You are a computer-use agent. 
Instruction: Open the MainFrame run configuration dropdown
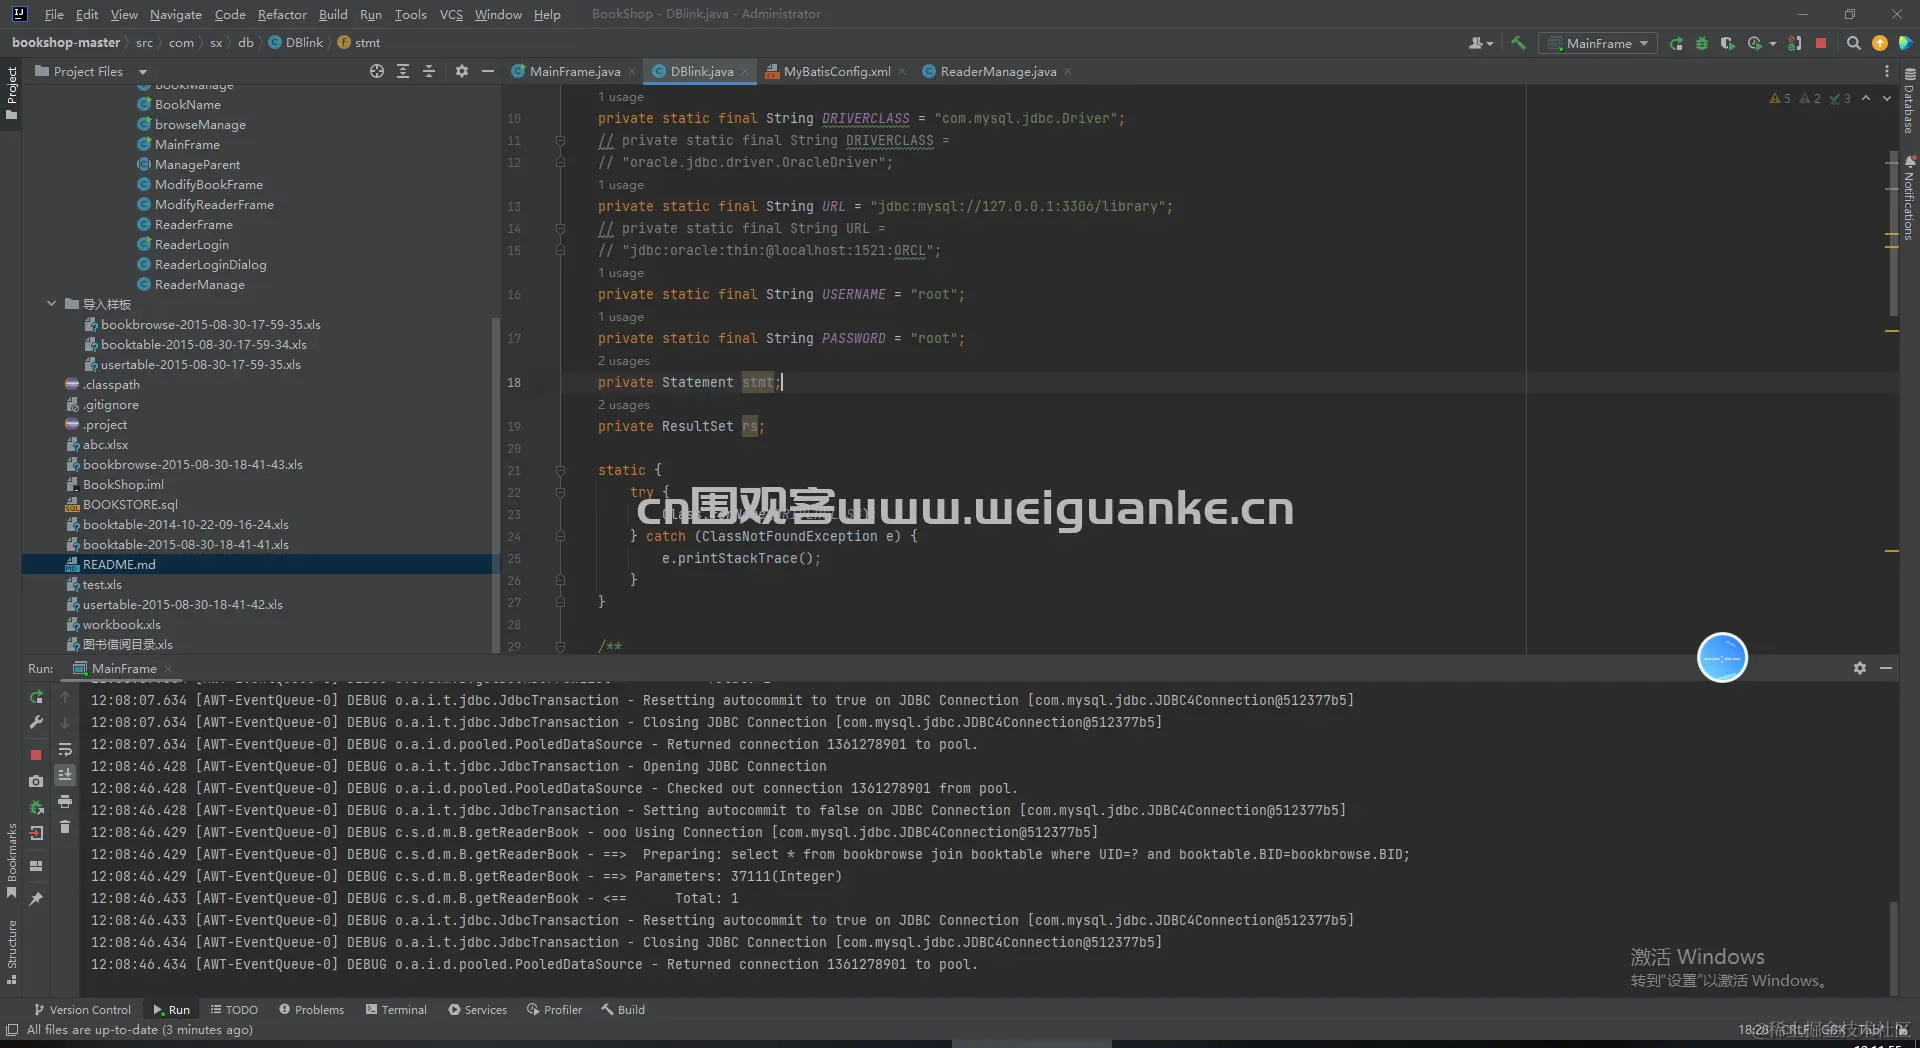[1599, 43]
